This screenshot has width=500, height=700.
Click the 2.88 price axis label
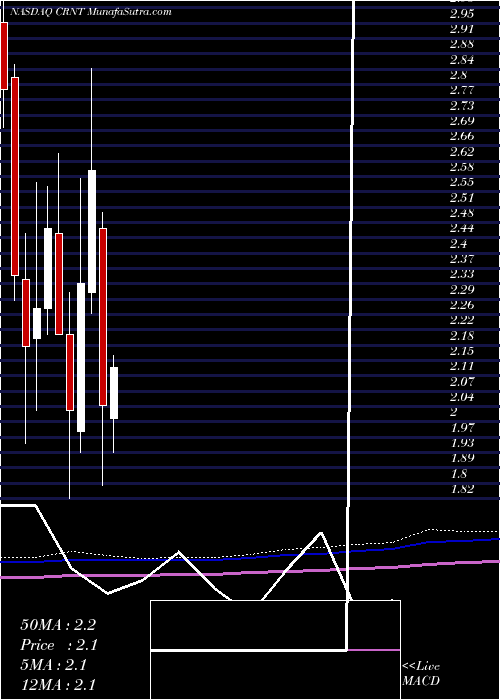tap(462, 44)
